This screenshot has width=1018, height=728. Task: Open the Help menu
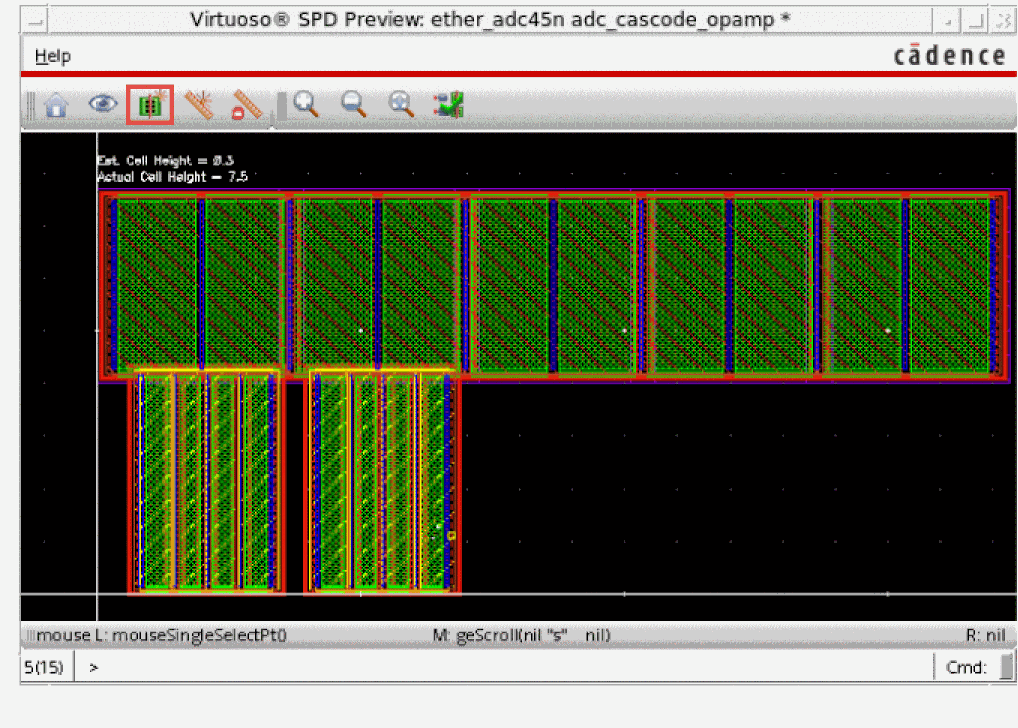[53, 56]
